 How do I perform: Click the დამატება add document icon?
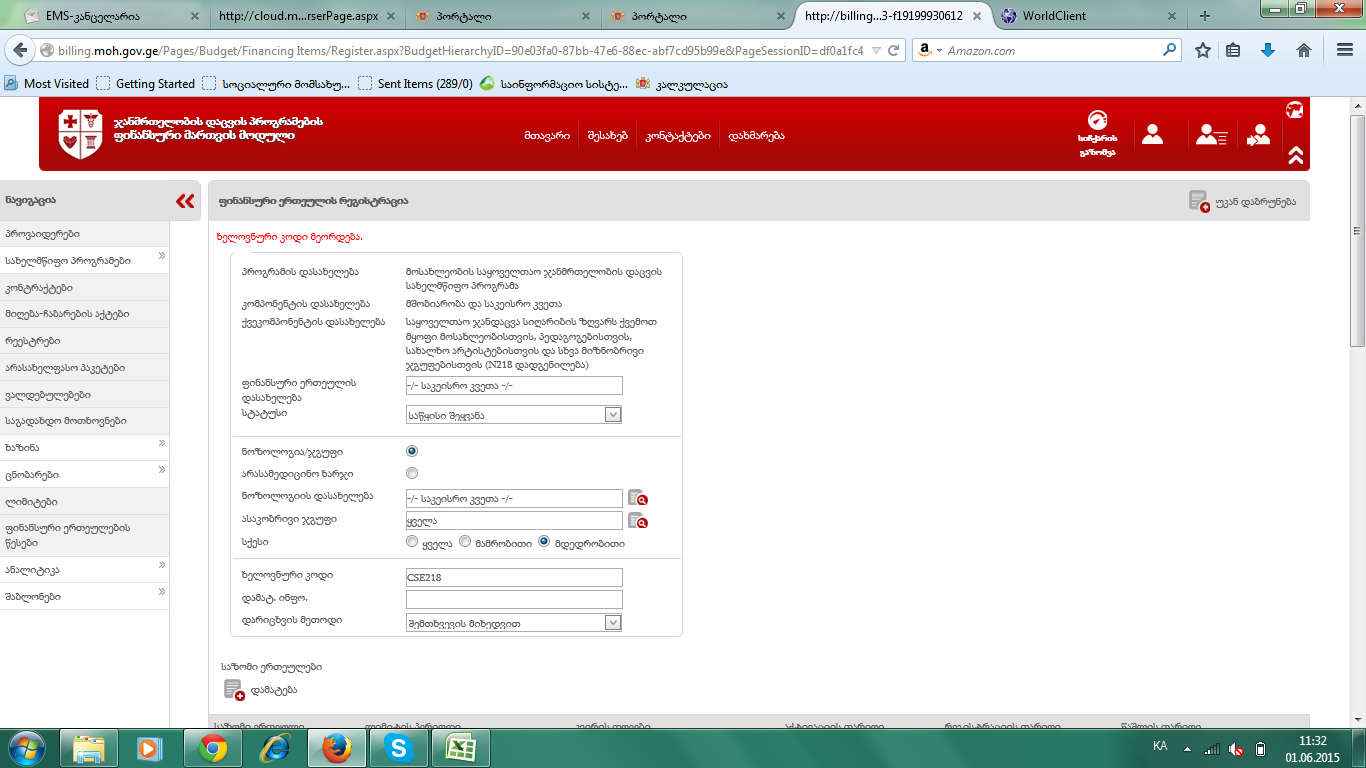234,690
